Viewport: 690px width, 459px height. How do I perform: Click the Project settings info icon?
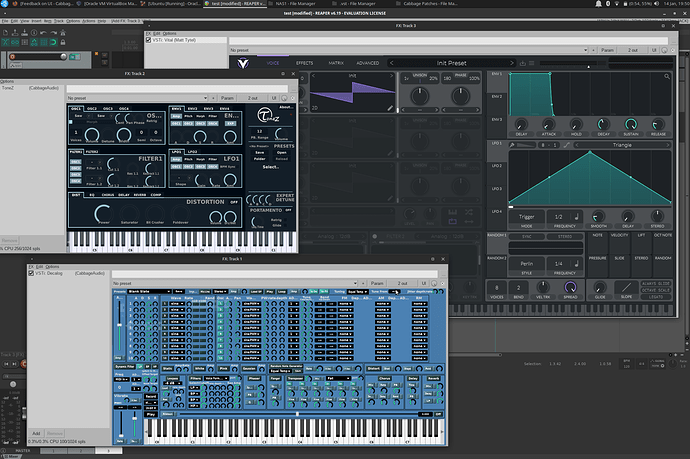pyautogui.click(x=34, y=33)
